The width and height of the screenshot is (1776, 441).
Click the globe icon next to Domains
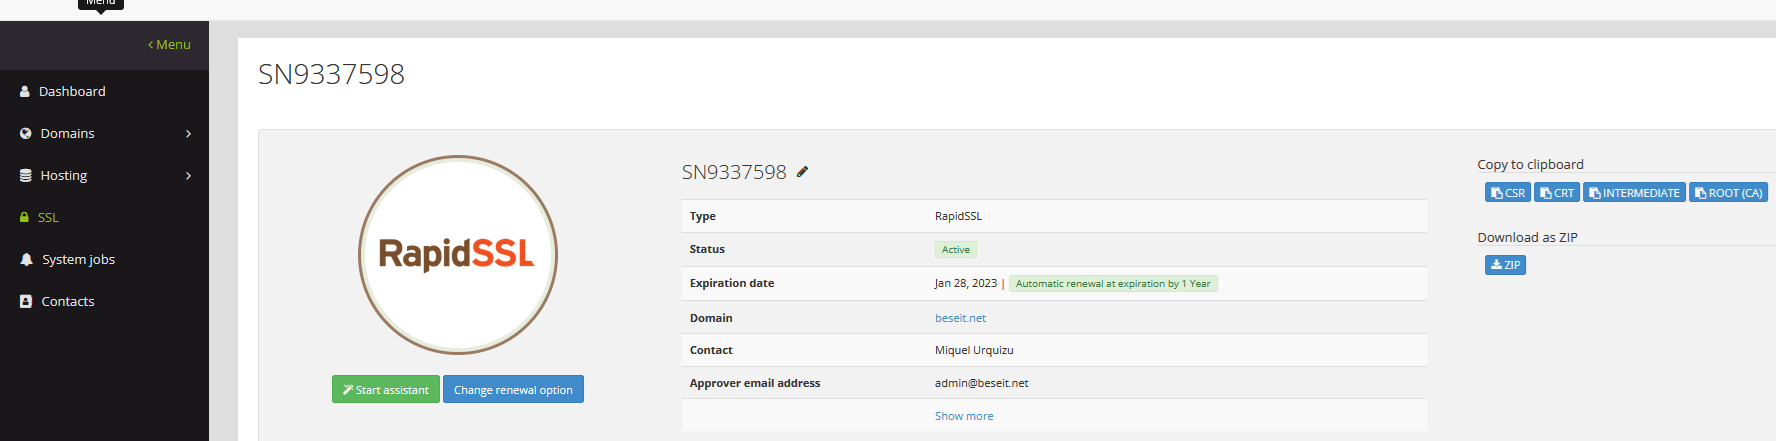tap(26, 133)
